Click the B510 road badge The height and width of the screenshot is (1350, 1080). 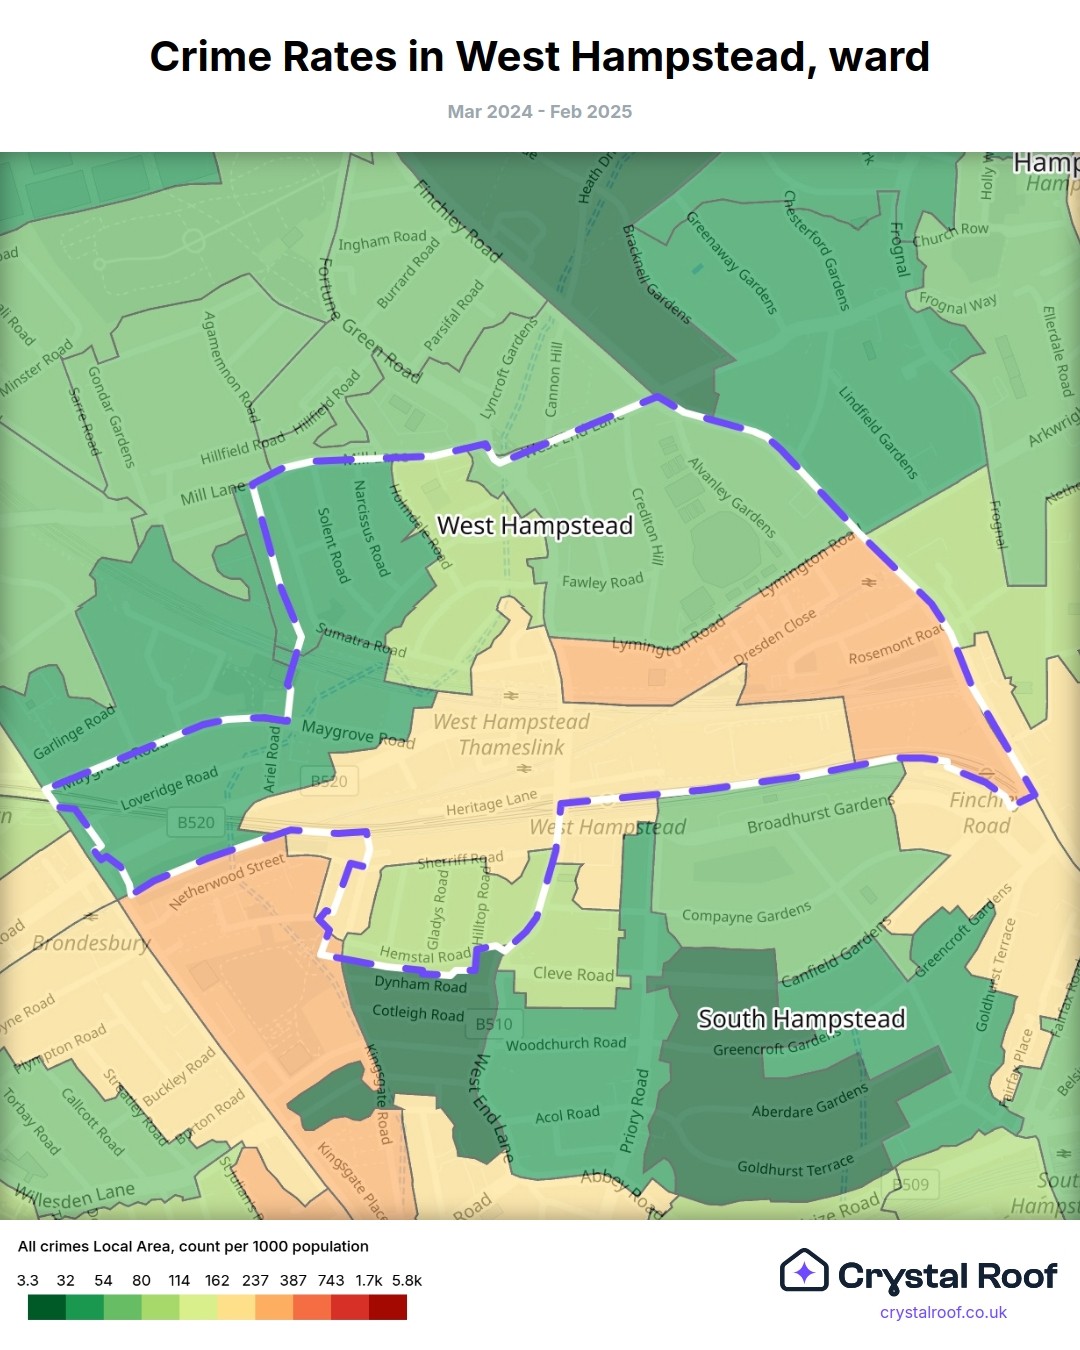(494, 1024)
